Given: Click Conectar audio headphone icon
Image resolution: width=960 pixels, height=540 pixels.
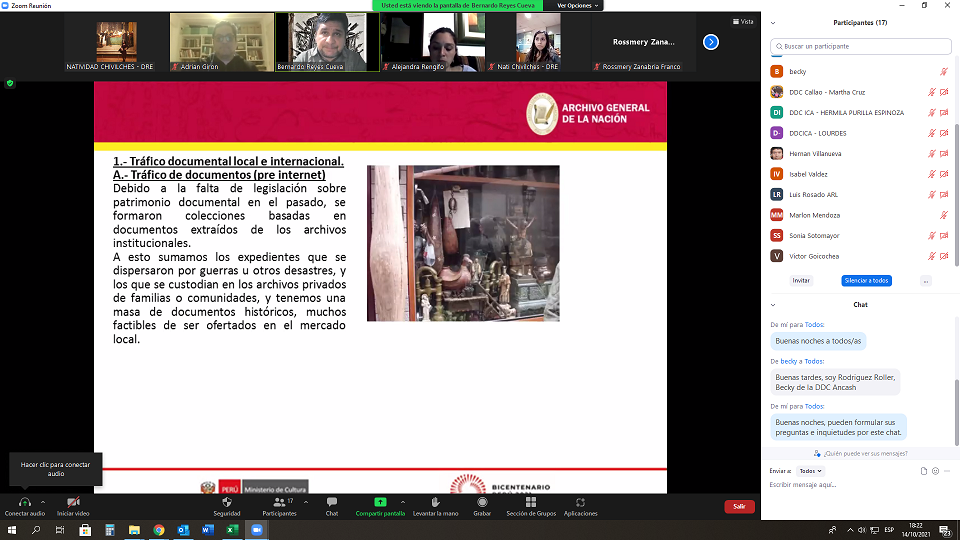Looking at the screenshot, I should [24, 502].
